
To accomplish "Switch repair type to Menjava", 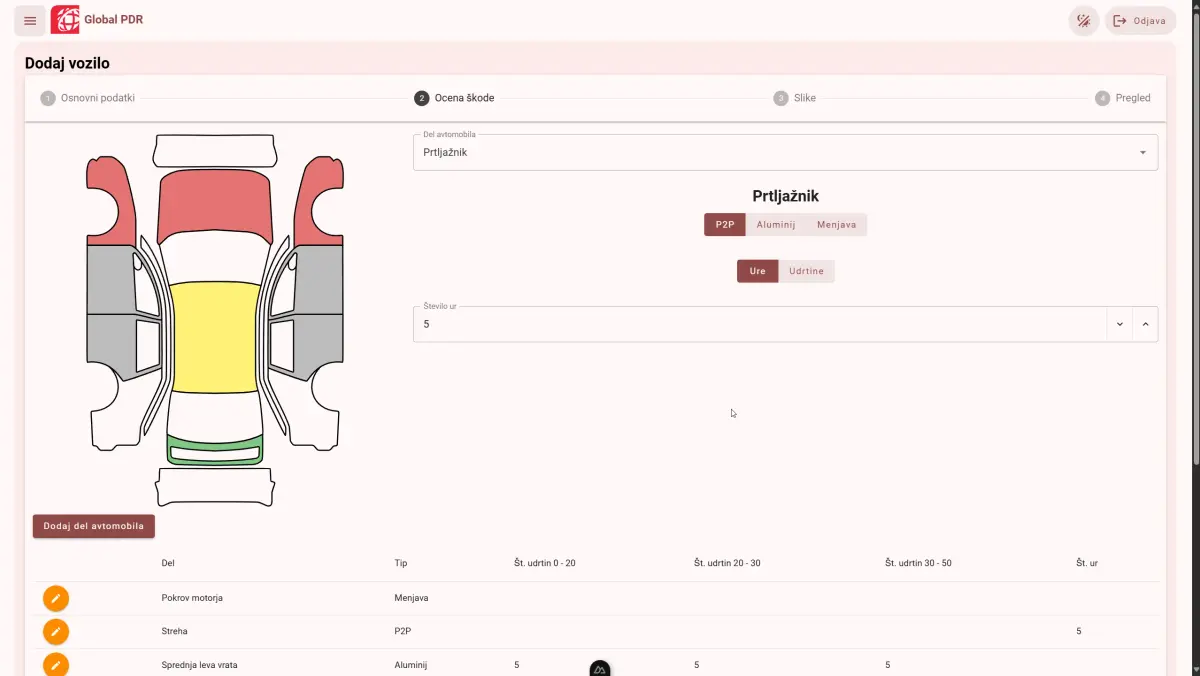I will click(x=836, y=225).
